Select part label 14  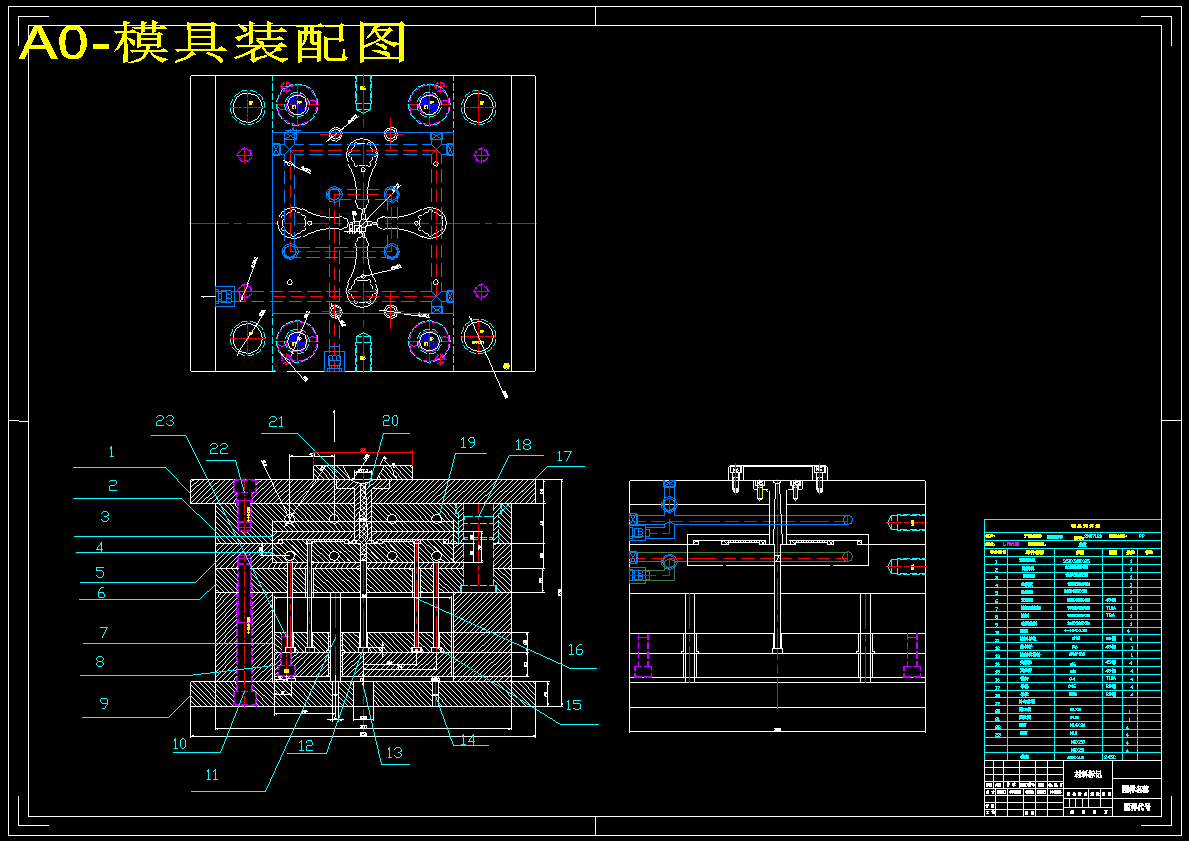[468, 740]
